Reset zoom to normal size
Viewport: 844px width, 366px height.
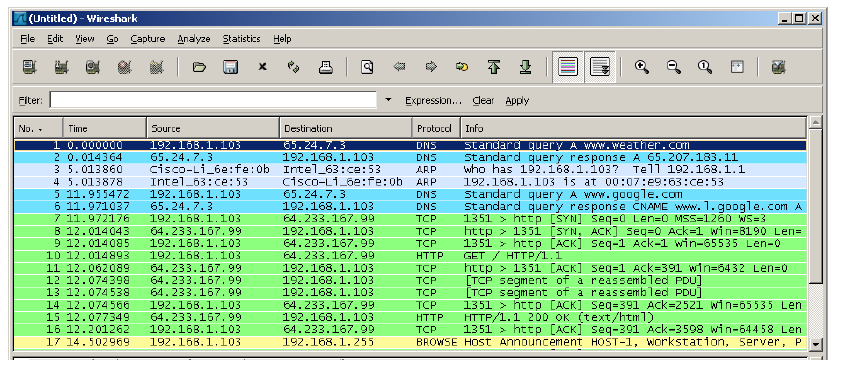point(705,67)
